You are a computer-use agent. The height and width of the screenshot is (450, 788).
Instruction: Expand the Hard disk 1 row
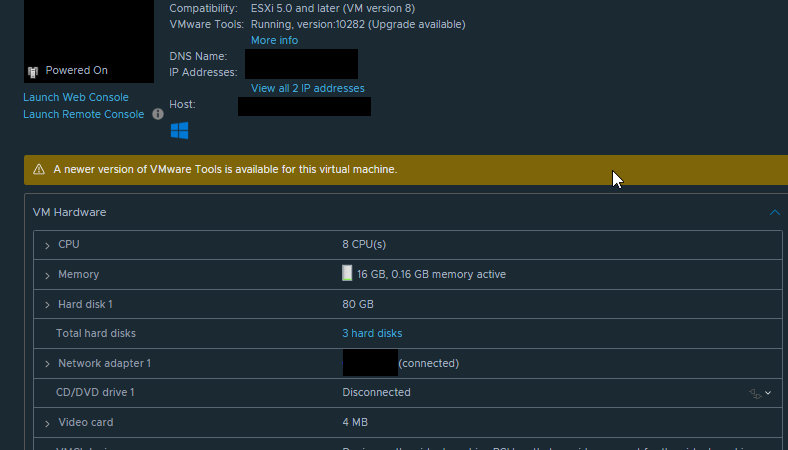47,304
